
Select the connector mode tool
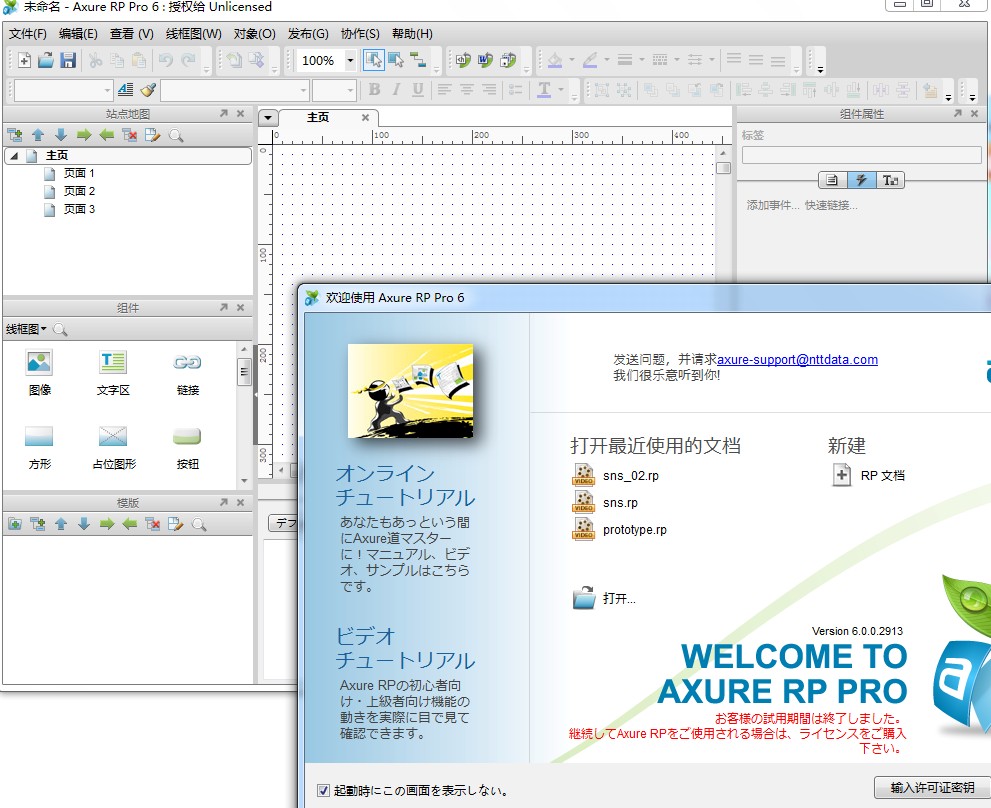418,61
